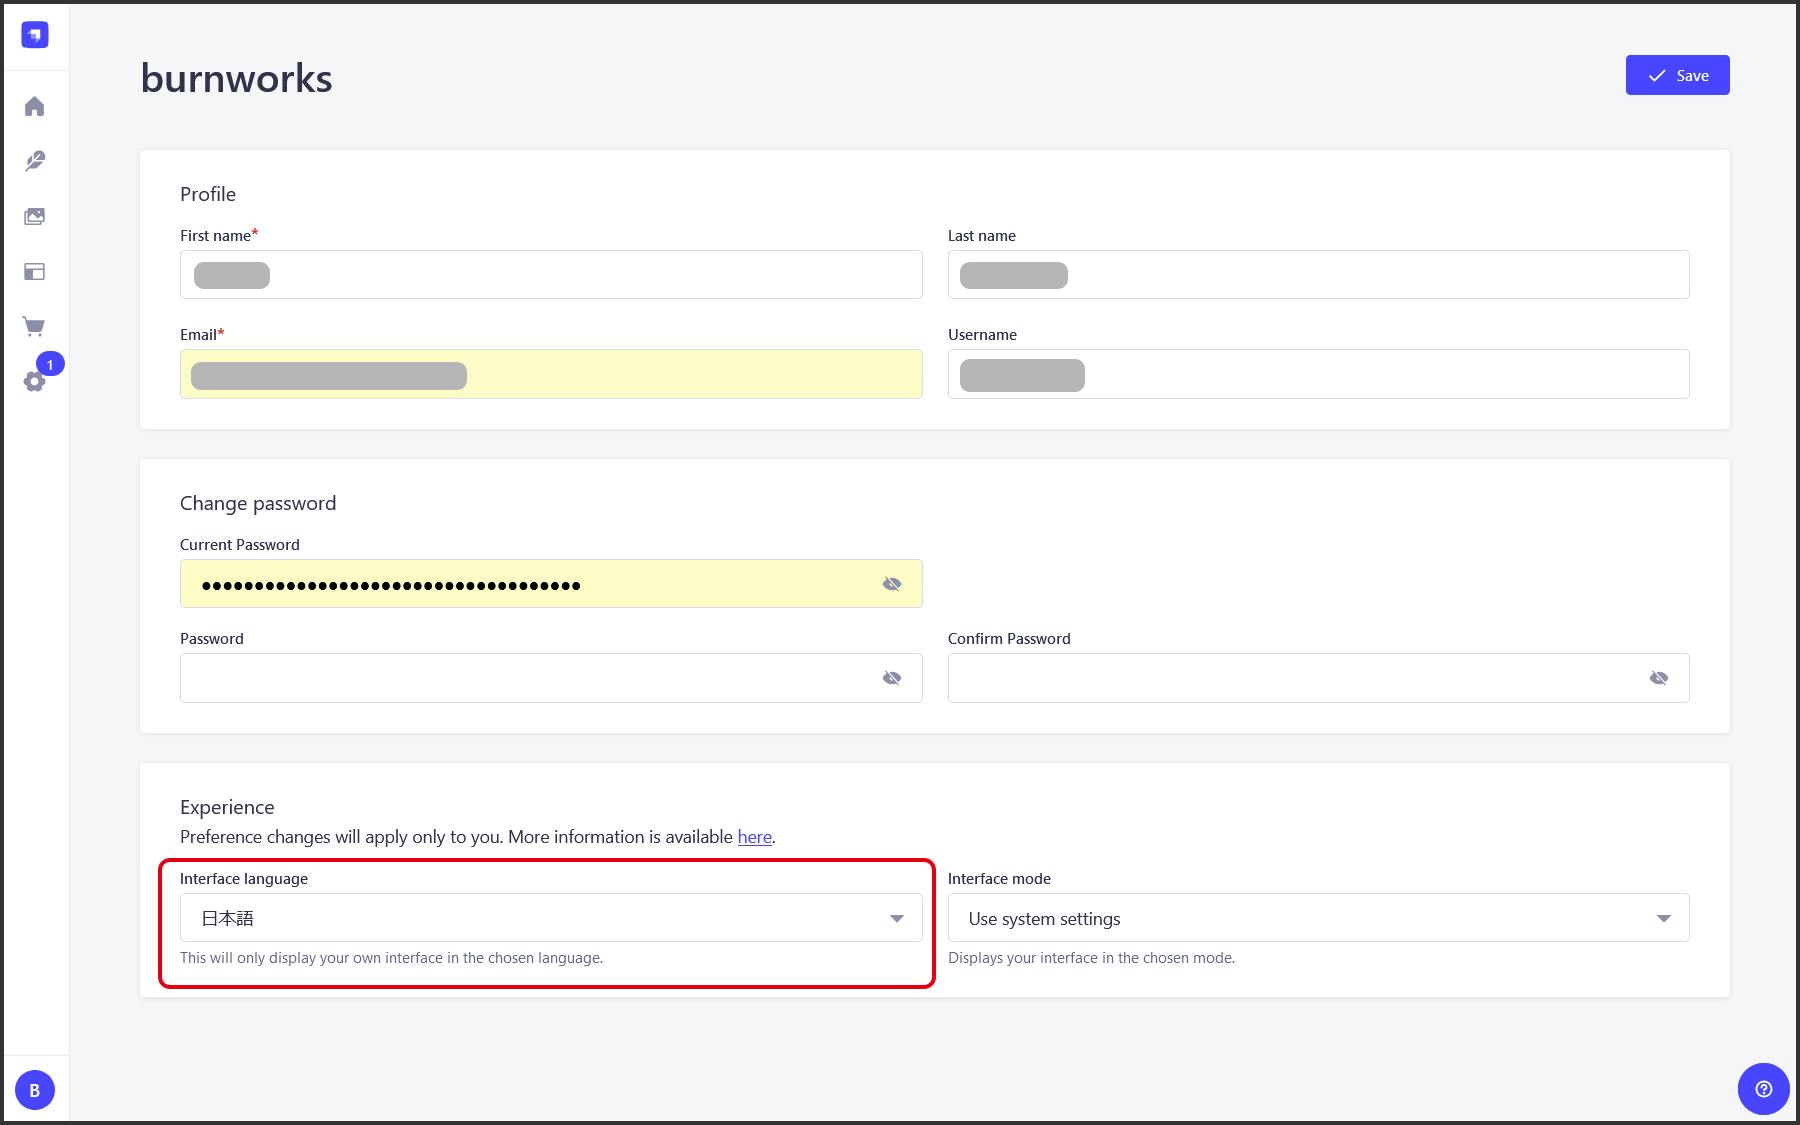Focus the Last name field
Screen dimensions: 1800x1125
tap(1318, 274)
